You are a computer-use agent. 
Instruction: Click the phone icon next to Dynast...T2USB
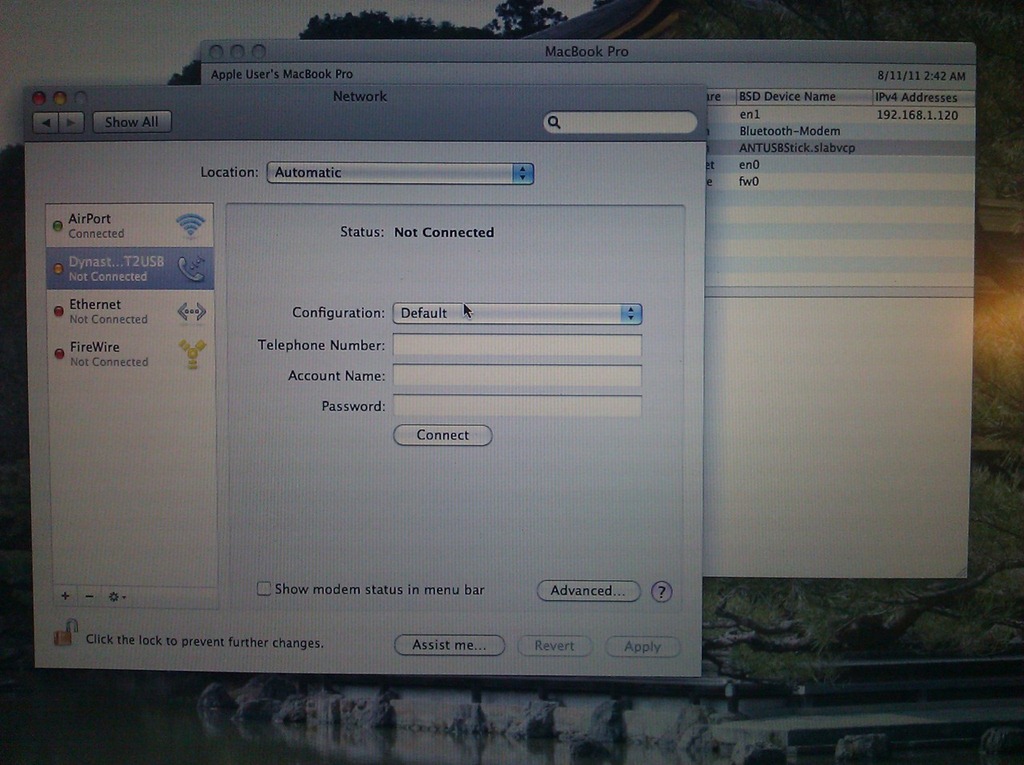click(x=190, y=268)
